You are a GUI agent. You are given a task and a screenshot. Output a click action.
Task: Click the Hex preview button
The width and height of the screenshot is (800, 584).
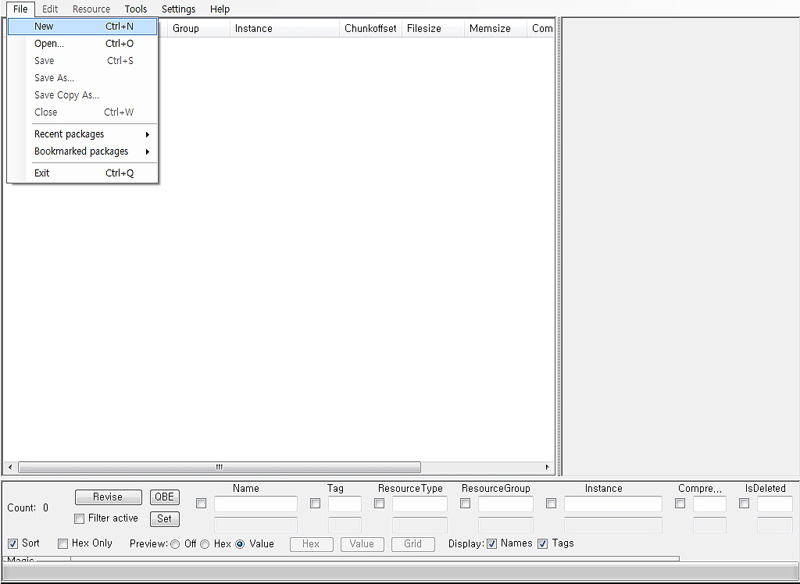[311, 544]
